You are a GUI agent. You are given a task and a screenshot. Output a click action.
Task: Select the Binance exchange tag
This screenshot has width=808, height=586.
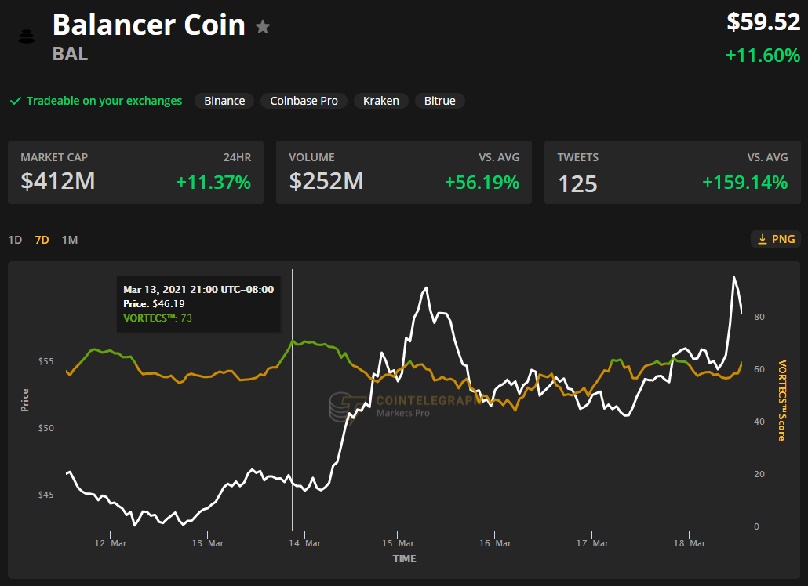[224, 101]
